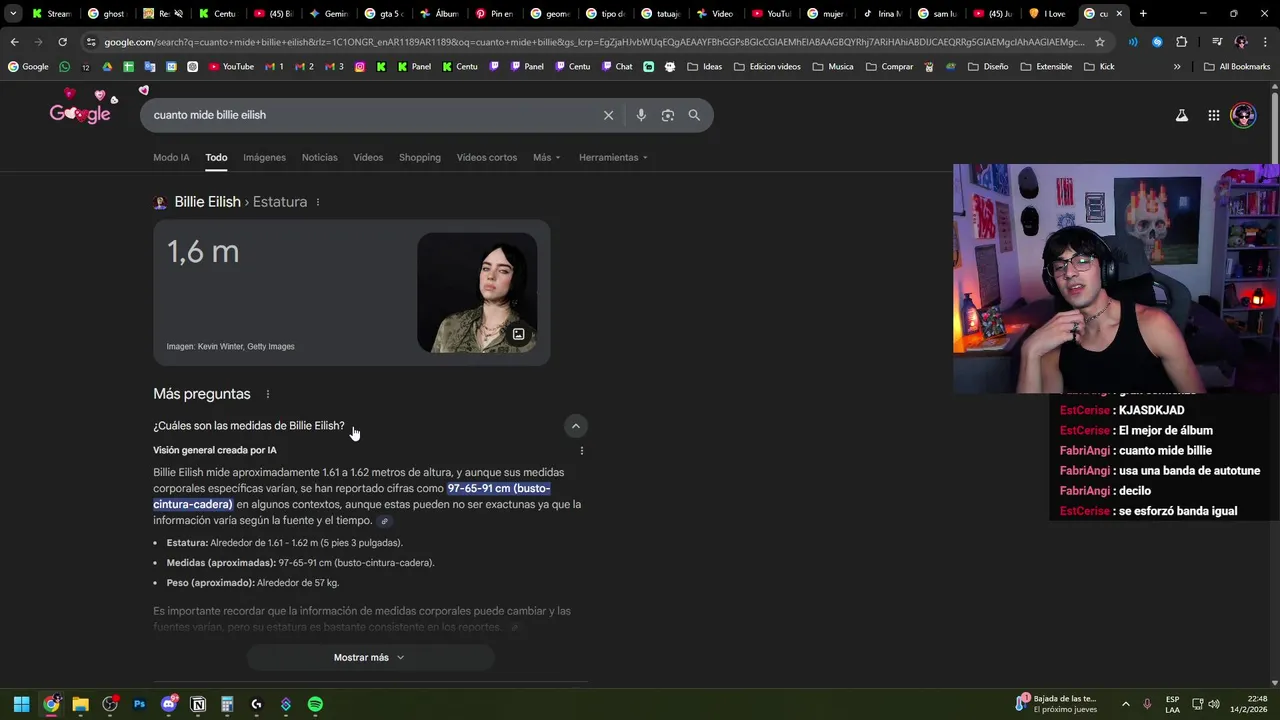Open the YouTube bookmark
The width and height of the screenshot is (1280, 720).
pyautogui.click(x=231, y=66)
